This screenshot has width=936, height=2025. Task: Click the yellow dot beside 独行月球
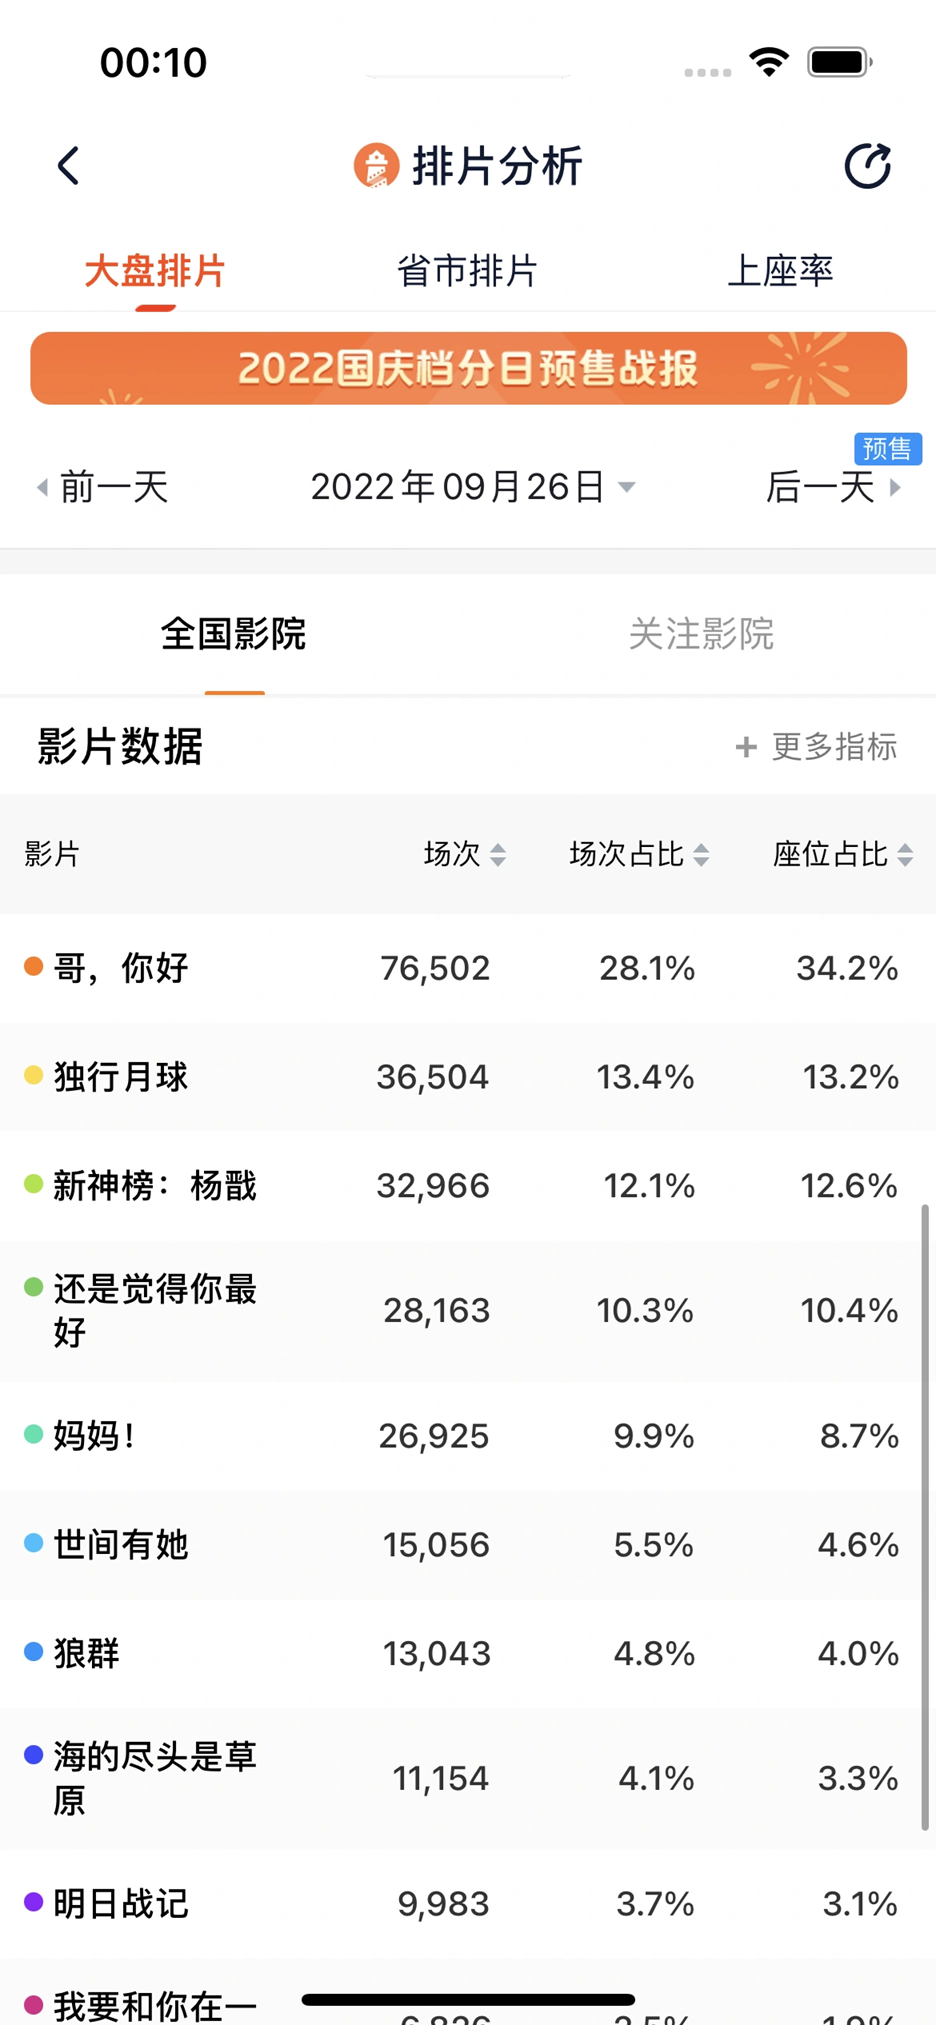click(31, 1076)
